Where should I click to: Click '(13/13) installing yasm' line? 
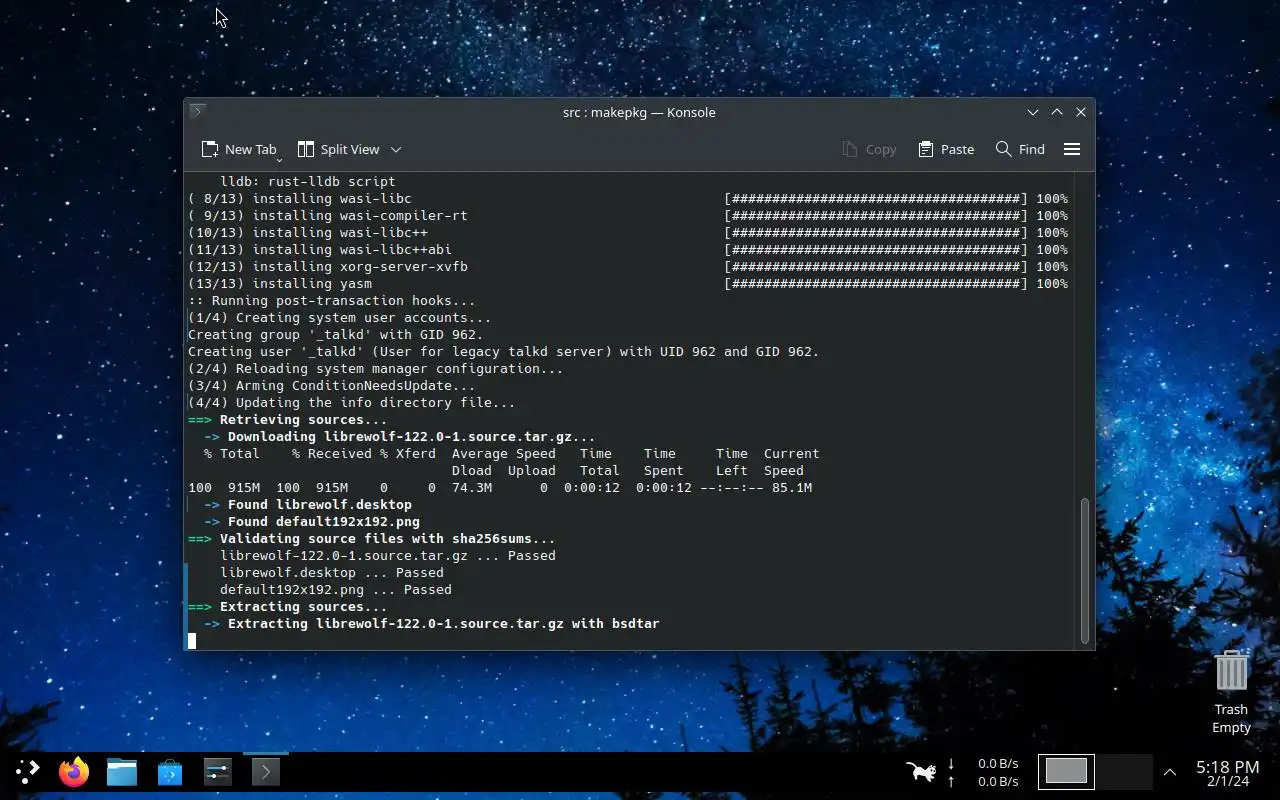(279, 284)
